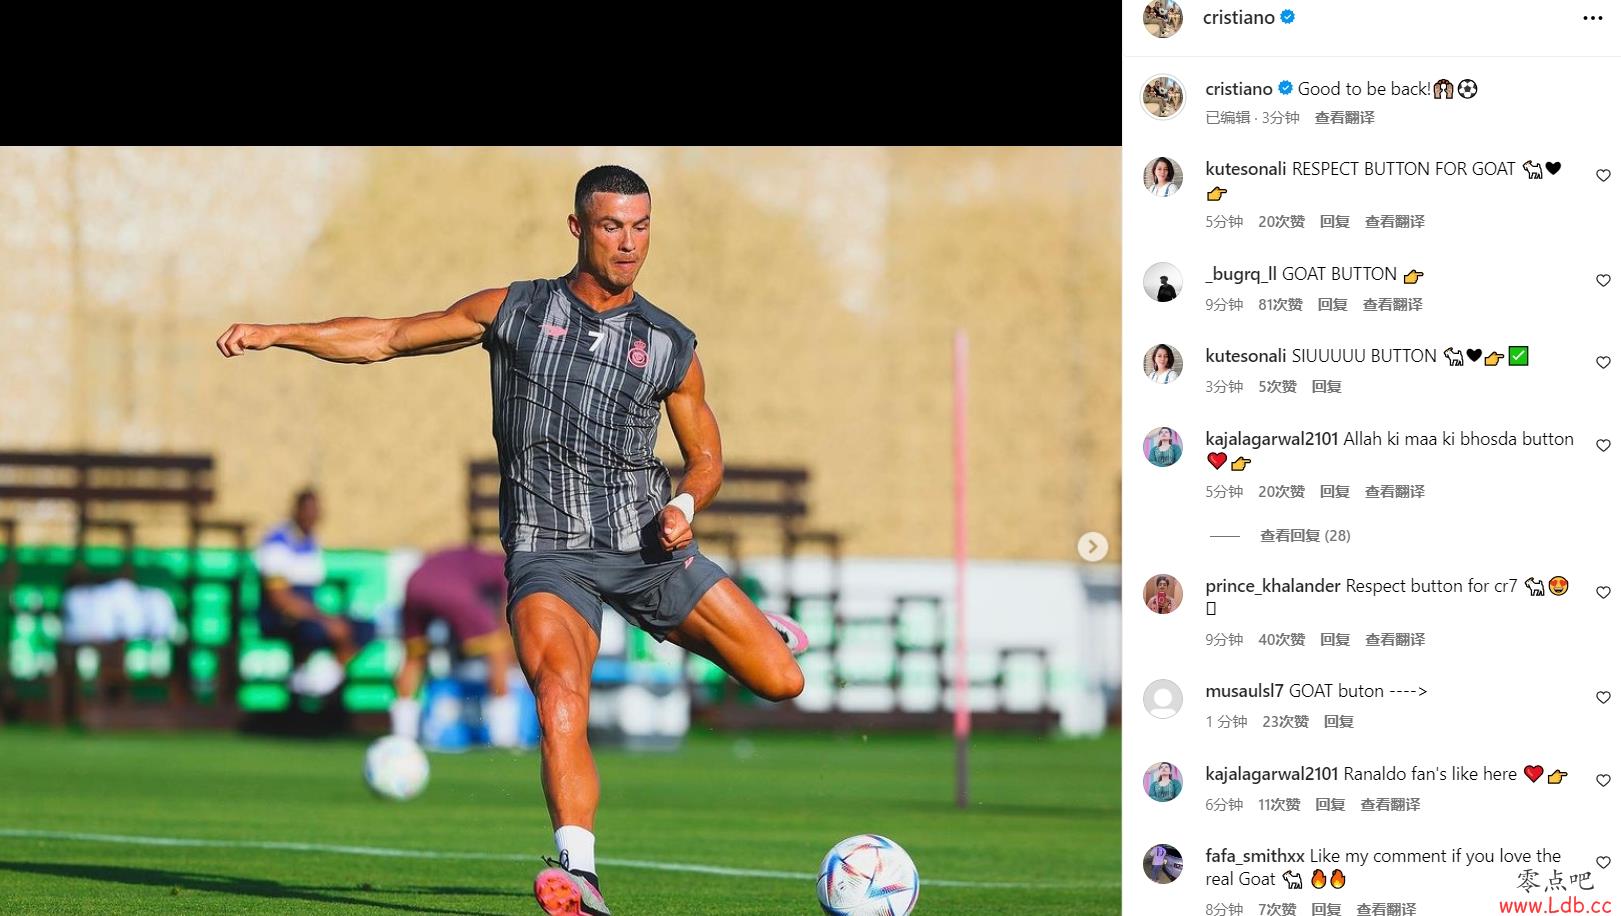Show translation of the post caption
This screenshot has width=1621, height=916.
click(x=1344, y=118)
